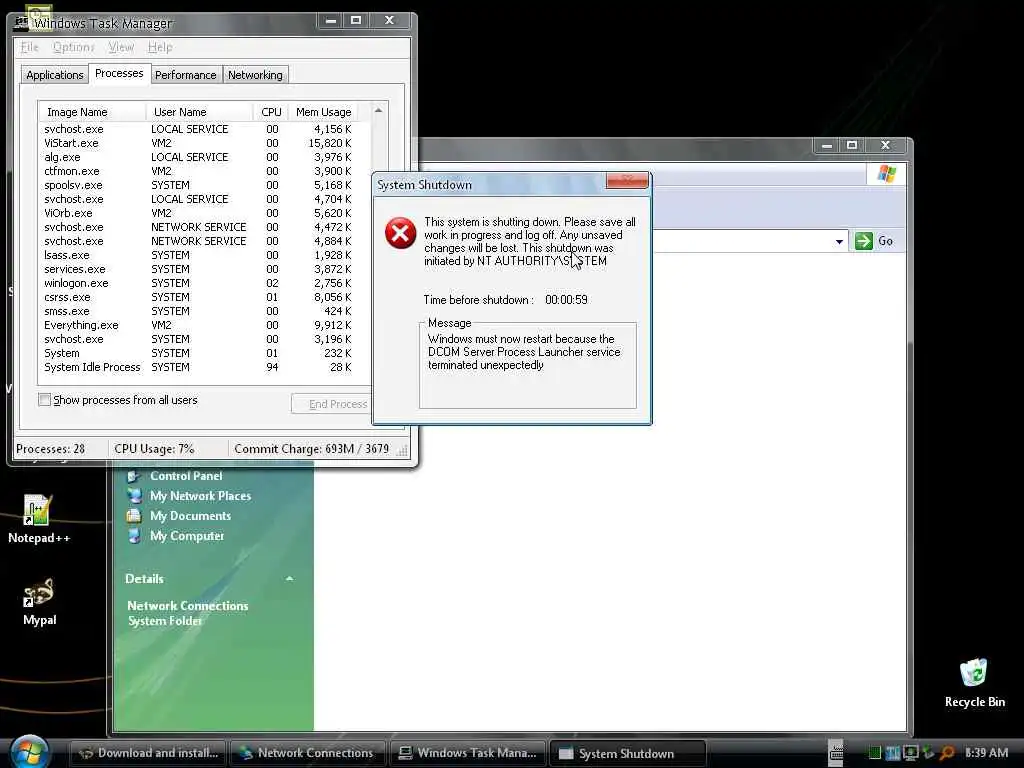Open the address bar dropdown arrow
Viewport: 1024px width, 768px height.
click(839, 242)
